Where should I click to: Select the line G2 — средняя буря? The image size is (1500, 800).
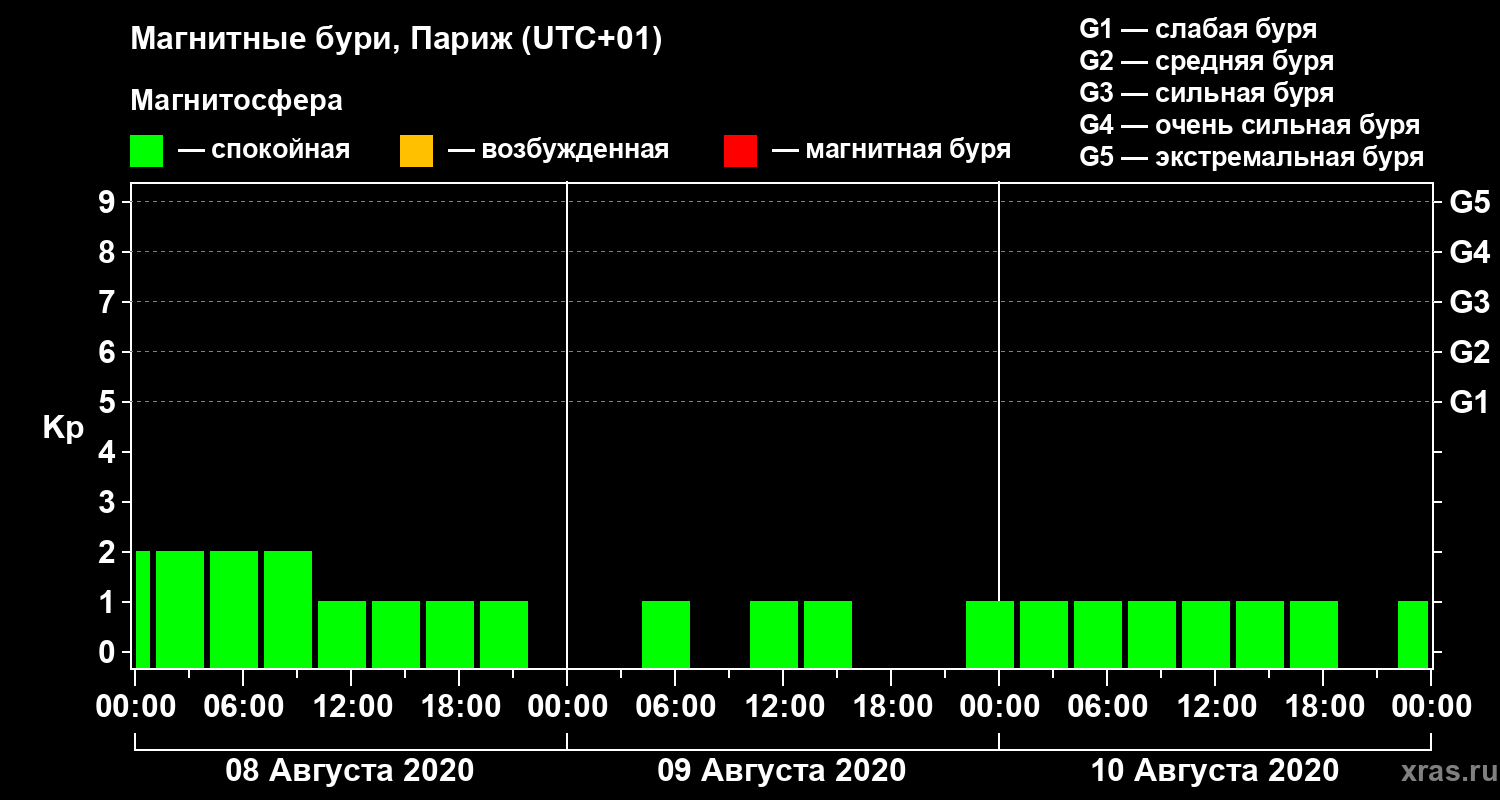[x=1207, y=61]
